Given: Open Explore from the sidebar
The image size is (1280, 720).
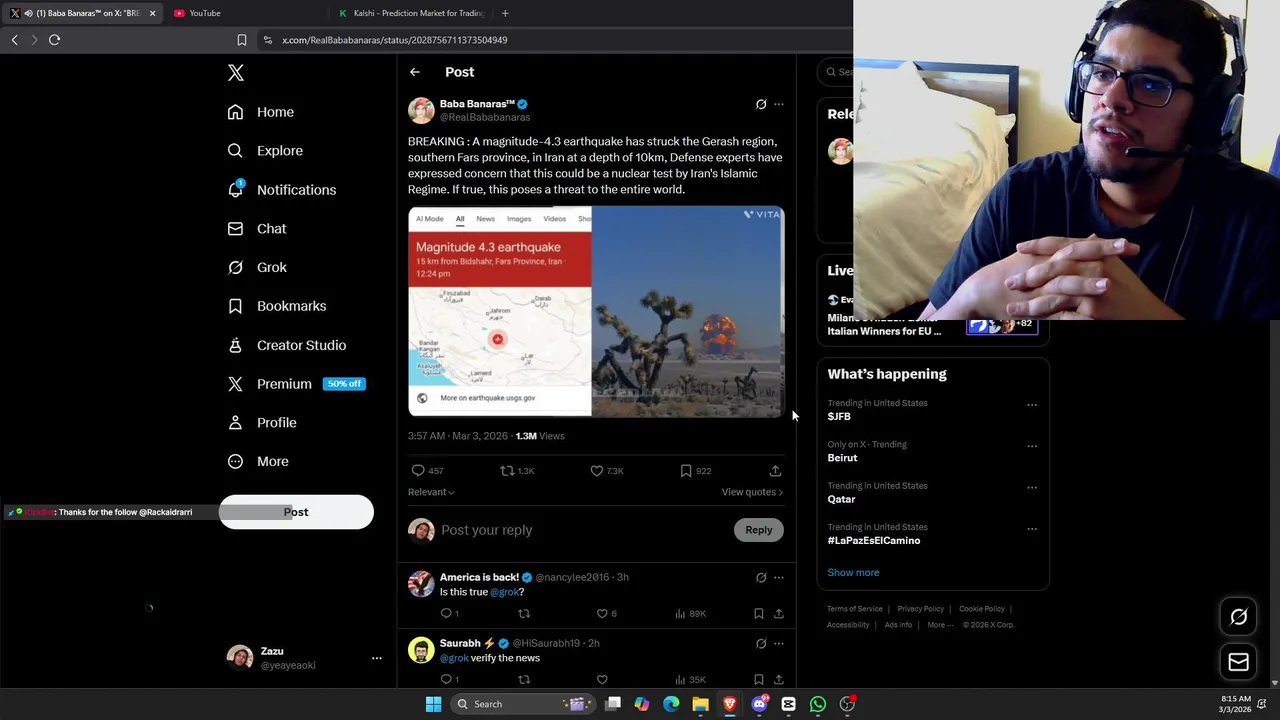Looking at the screenshot, I should click(x=265, y=151).
